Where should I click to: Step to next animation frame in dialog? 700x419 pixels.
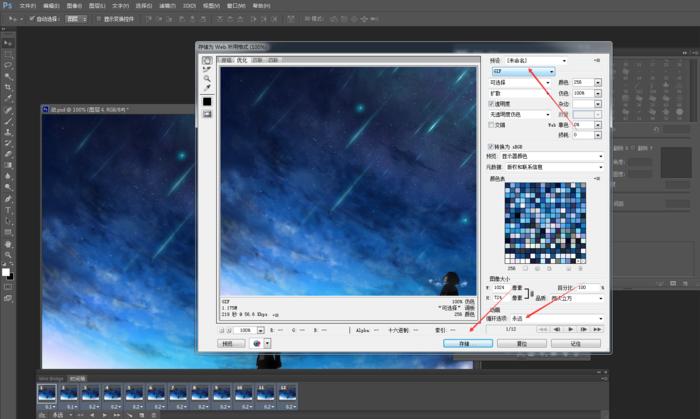click(x=583, y=329)
